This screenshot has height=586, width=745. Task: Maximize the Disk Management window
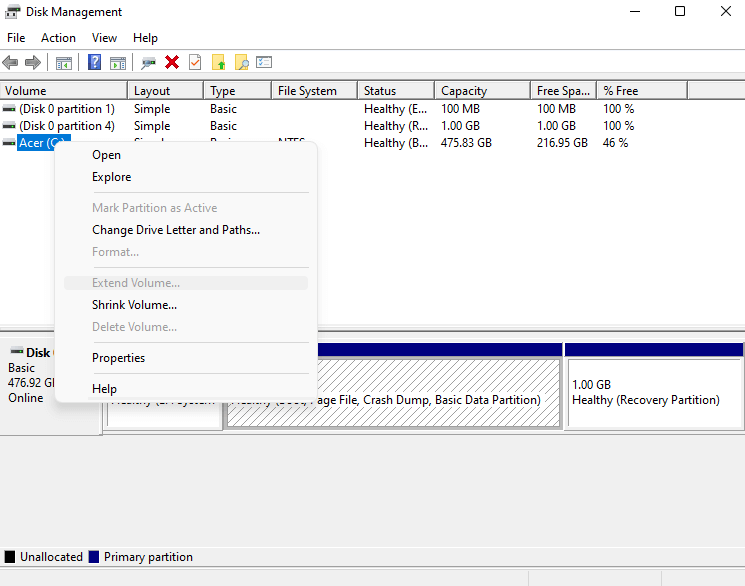[680, 11]
